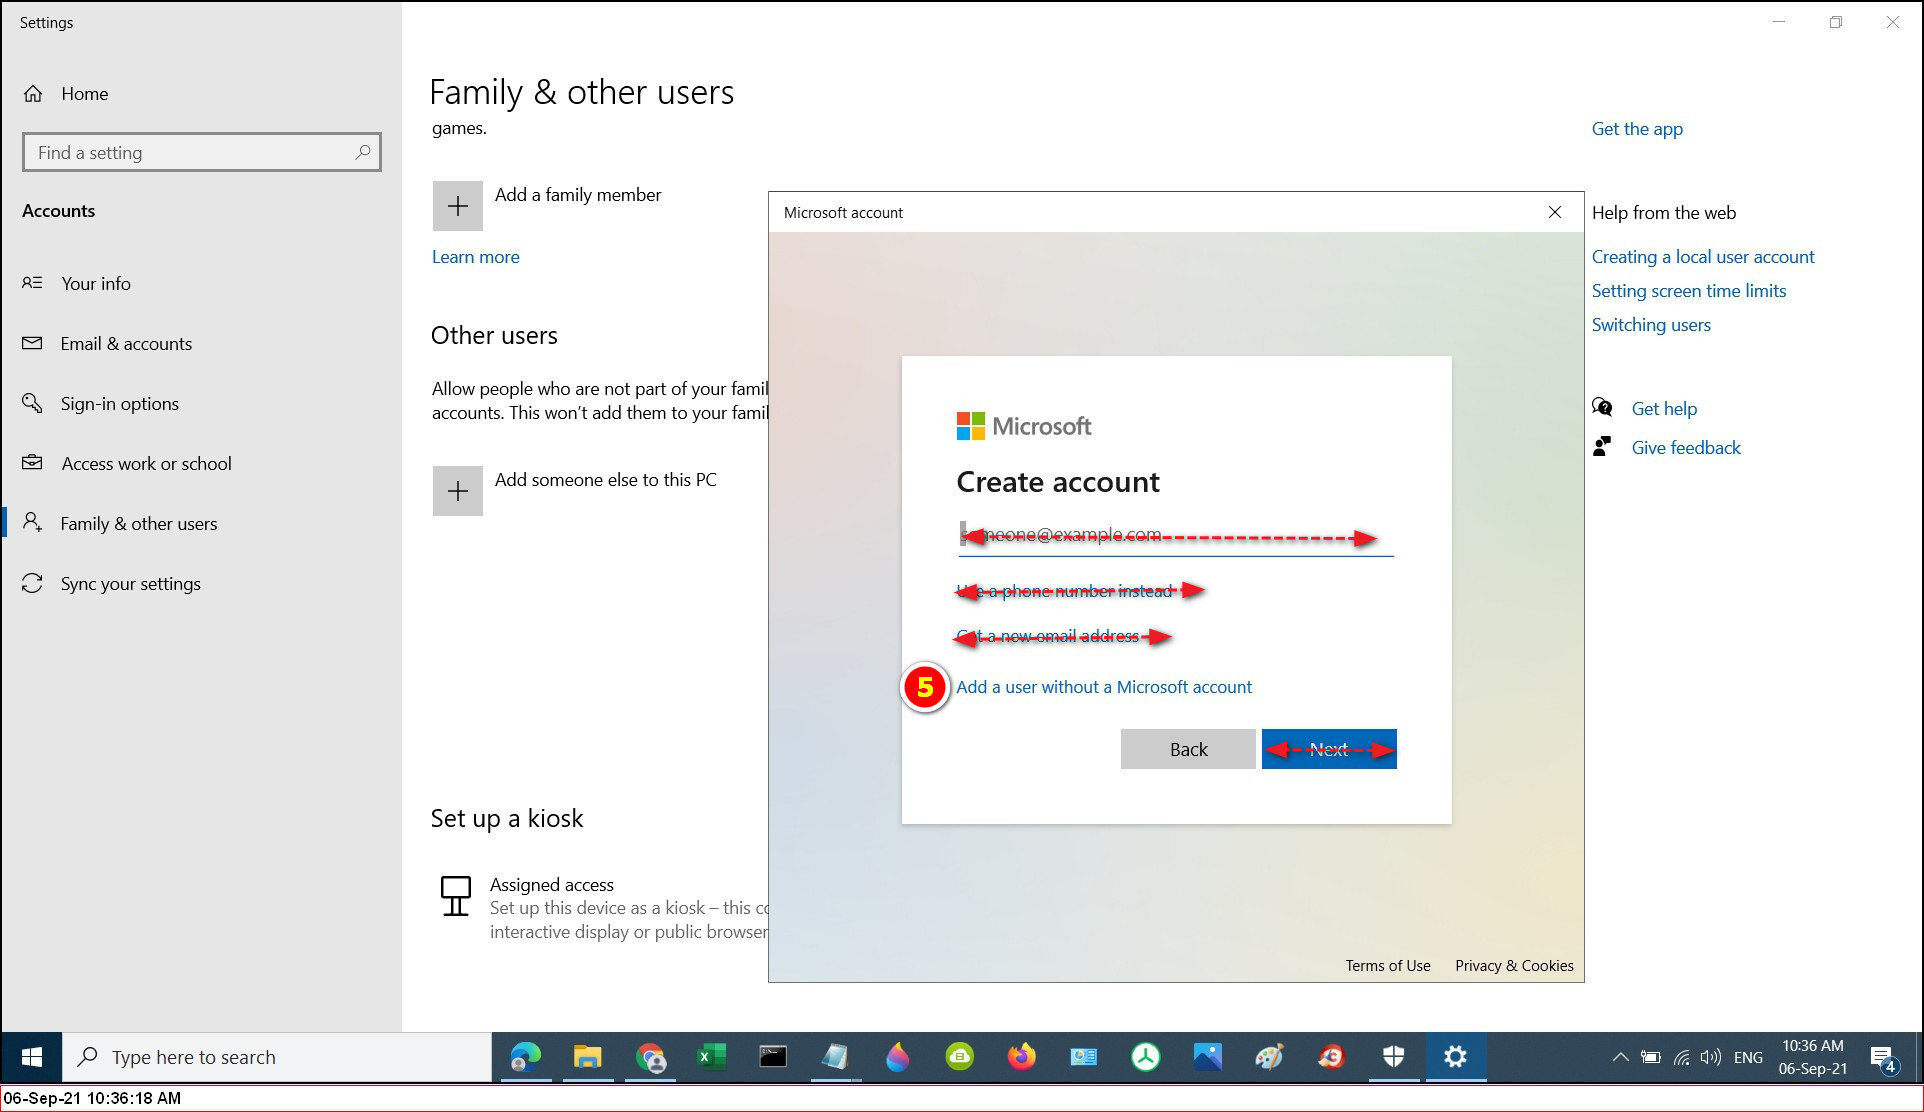The width and height of the screenshot is (1924, 1112).
Task: Open the Give feedback link
Action: pyautogui.click(x=1685, y=448)
